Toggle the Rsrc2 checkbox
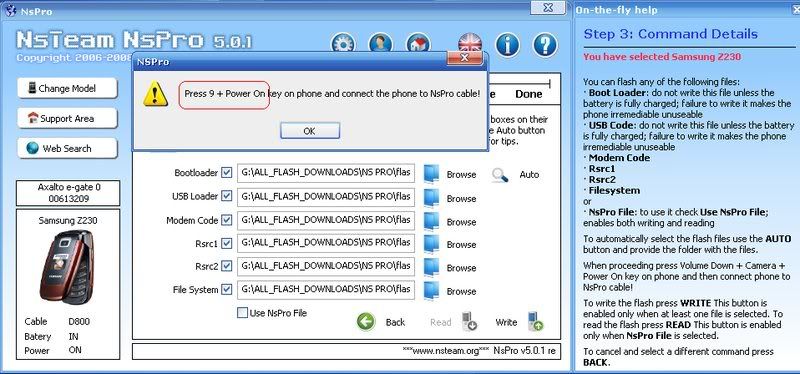Viewport: 800px width, 374px height. click(227, 266)
